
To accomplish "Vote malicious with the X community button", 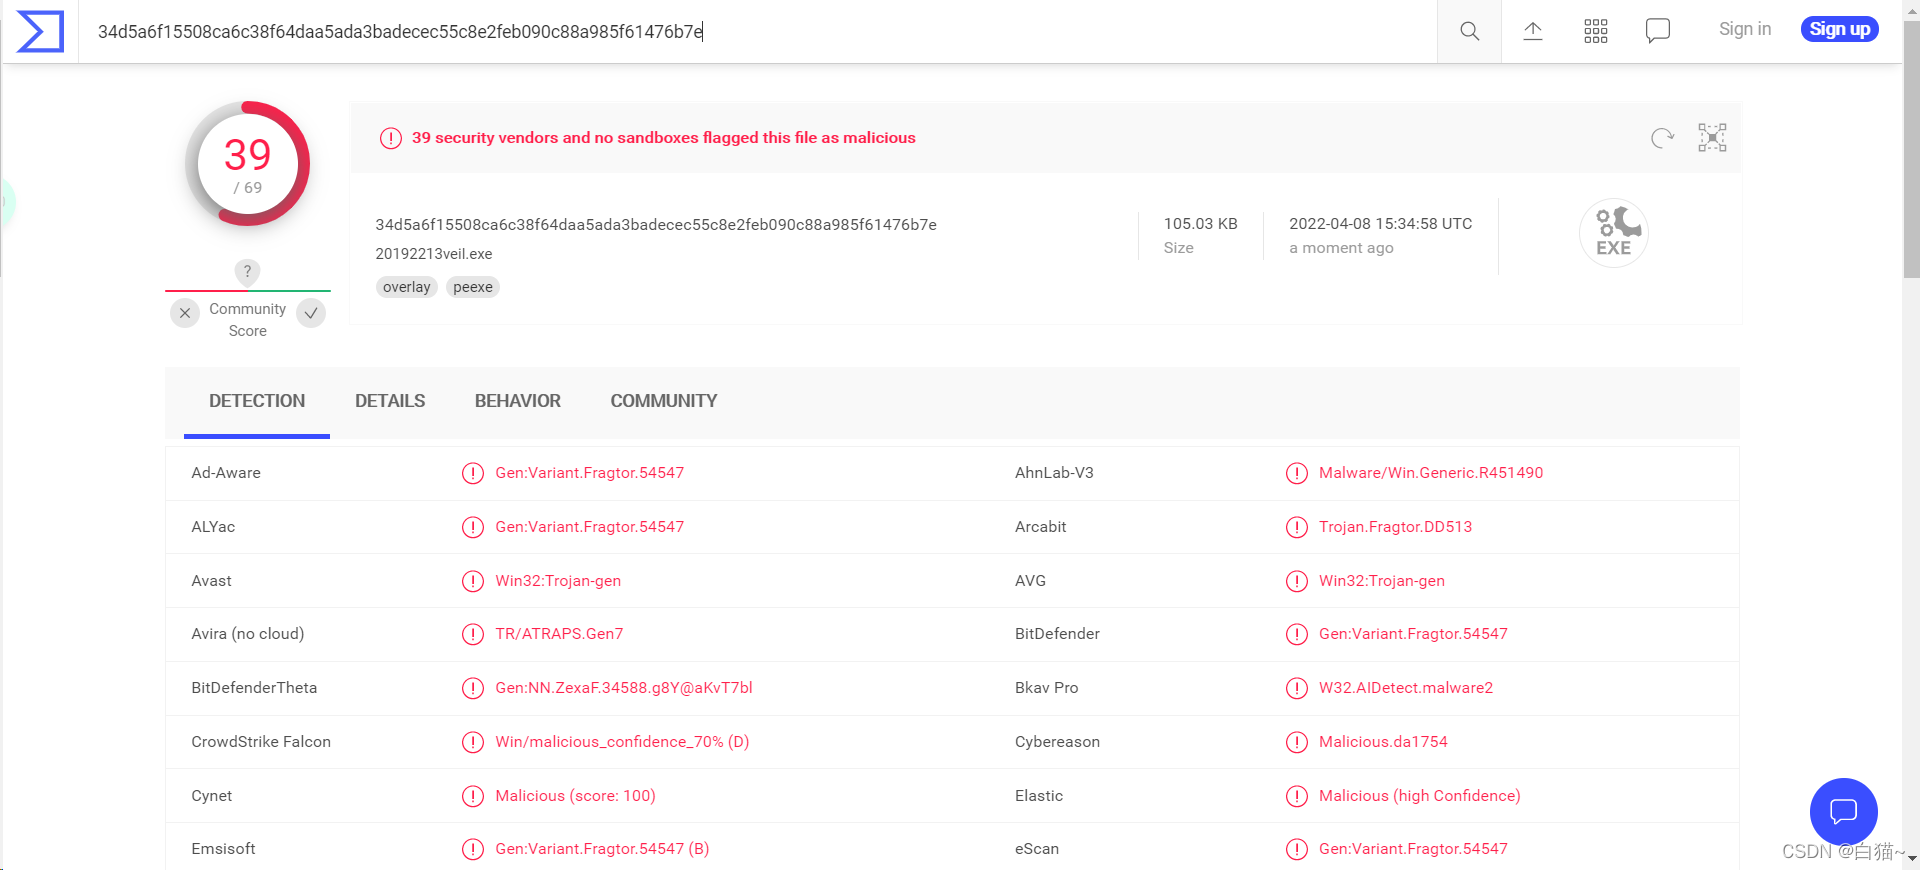I will coord(185,313).
